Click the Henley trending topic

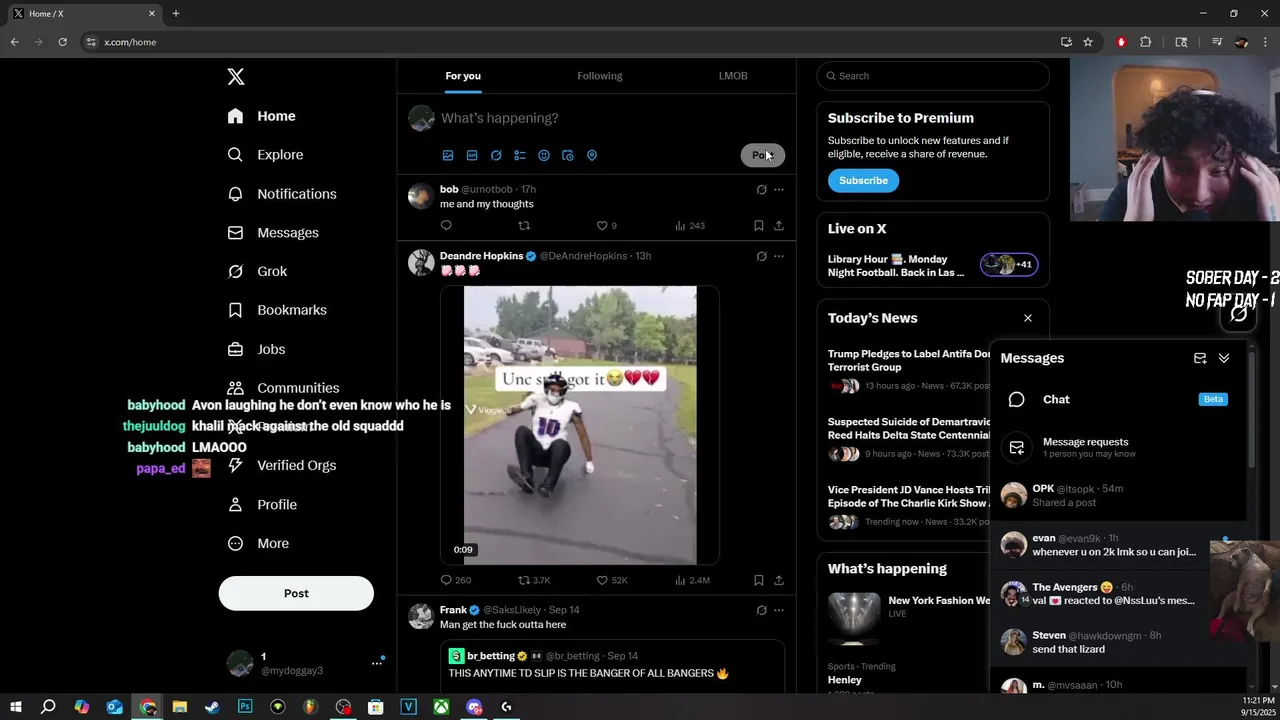[845, 680]
